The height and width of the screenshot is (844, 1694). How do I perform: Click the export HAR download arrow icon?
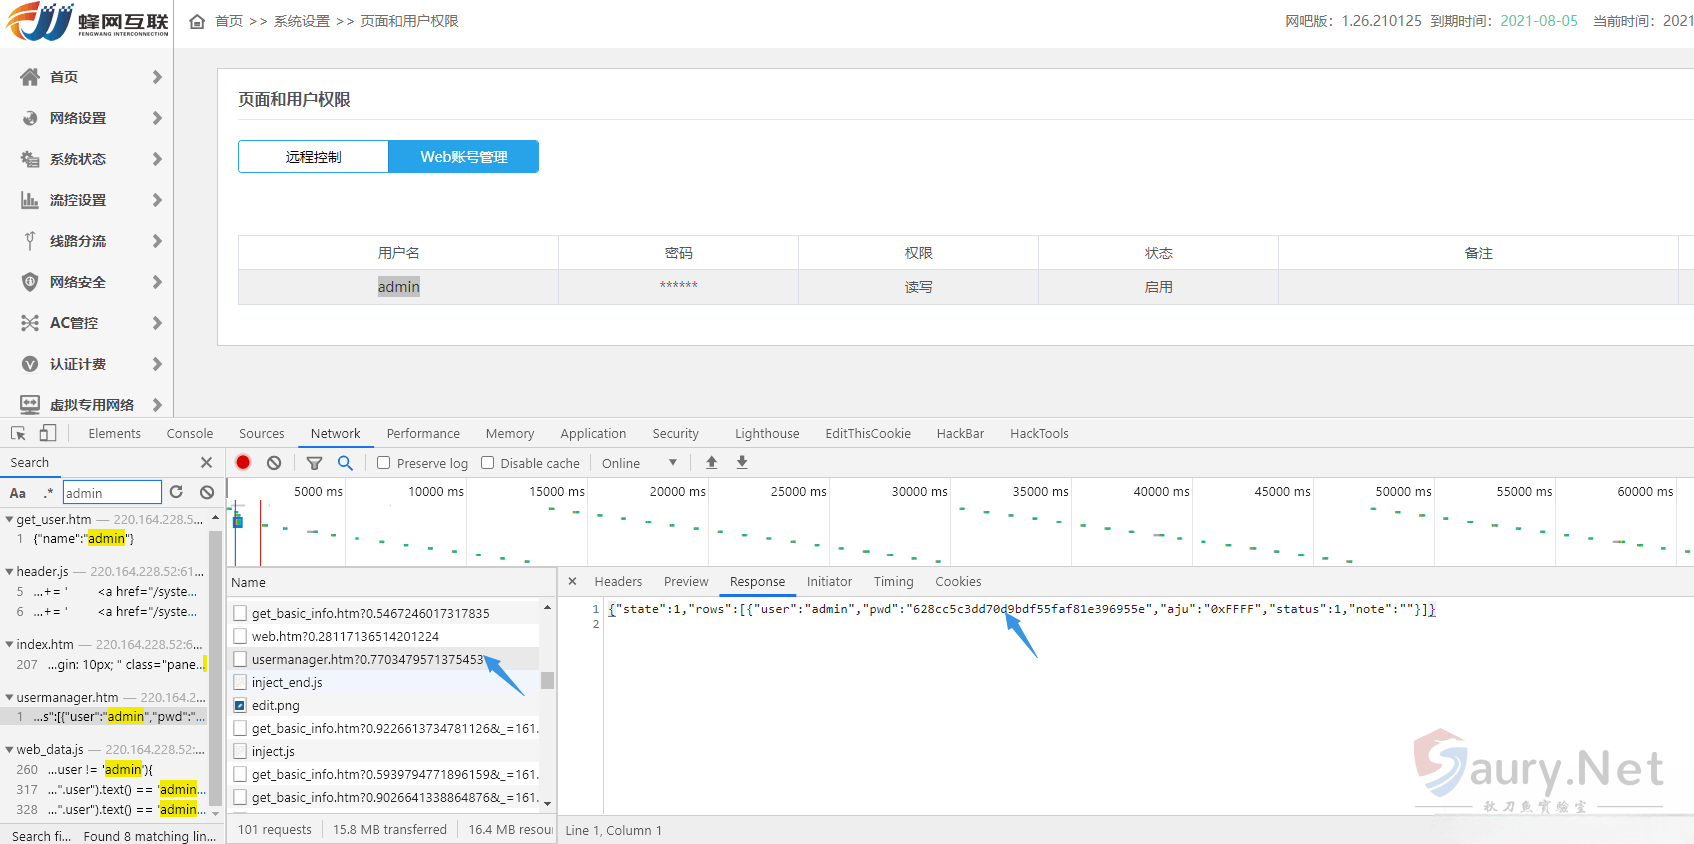coord(742,463)
